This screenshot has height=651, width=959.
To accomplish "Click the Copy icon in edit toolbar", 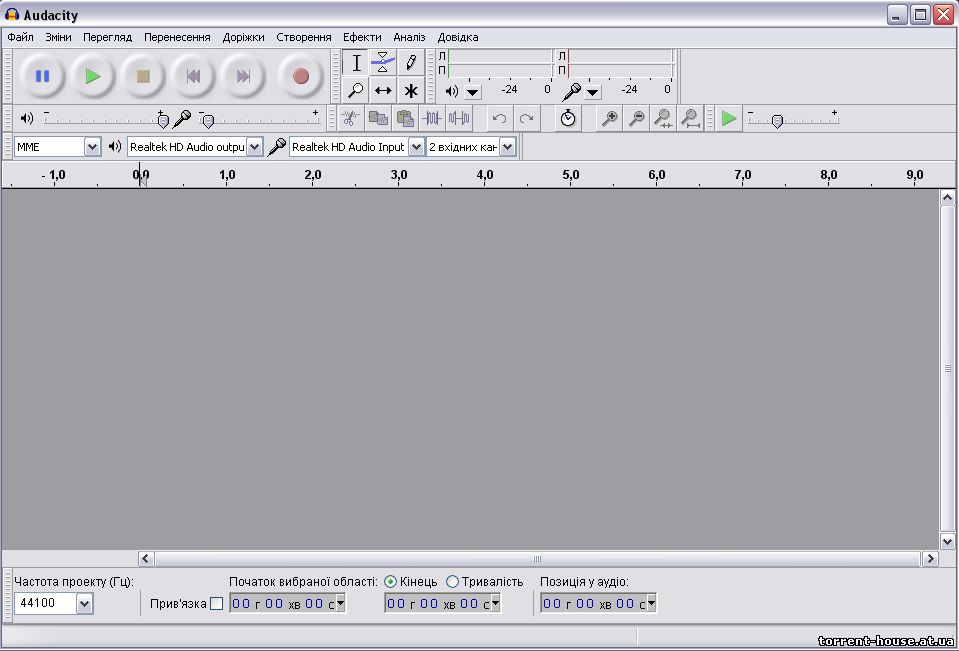I will point(378,118).
